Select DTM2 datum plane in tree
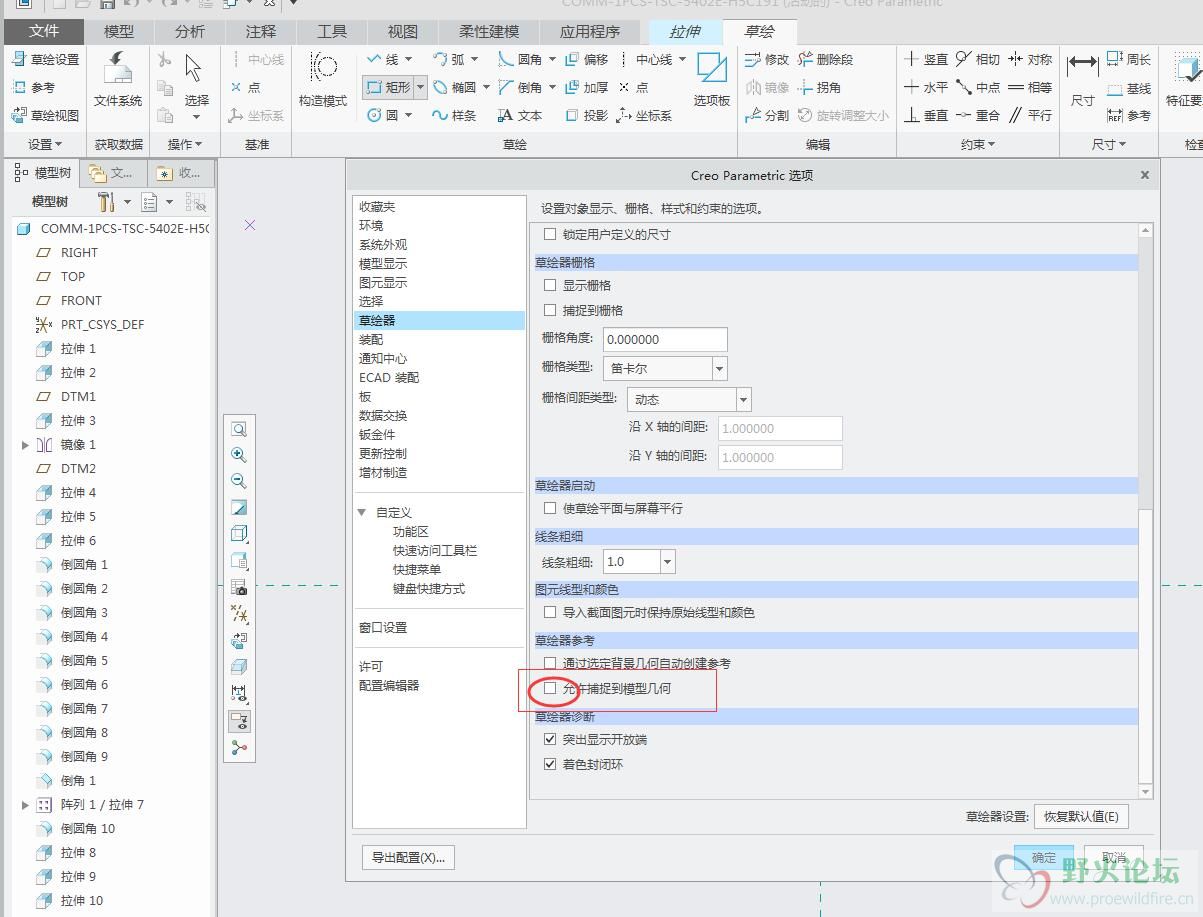The height and width of the screenshot is (917, 1203). (x=78, y=469)
